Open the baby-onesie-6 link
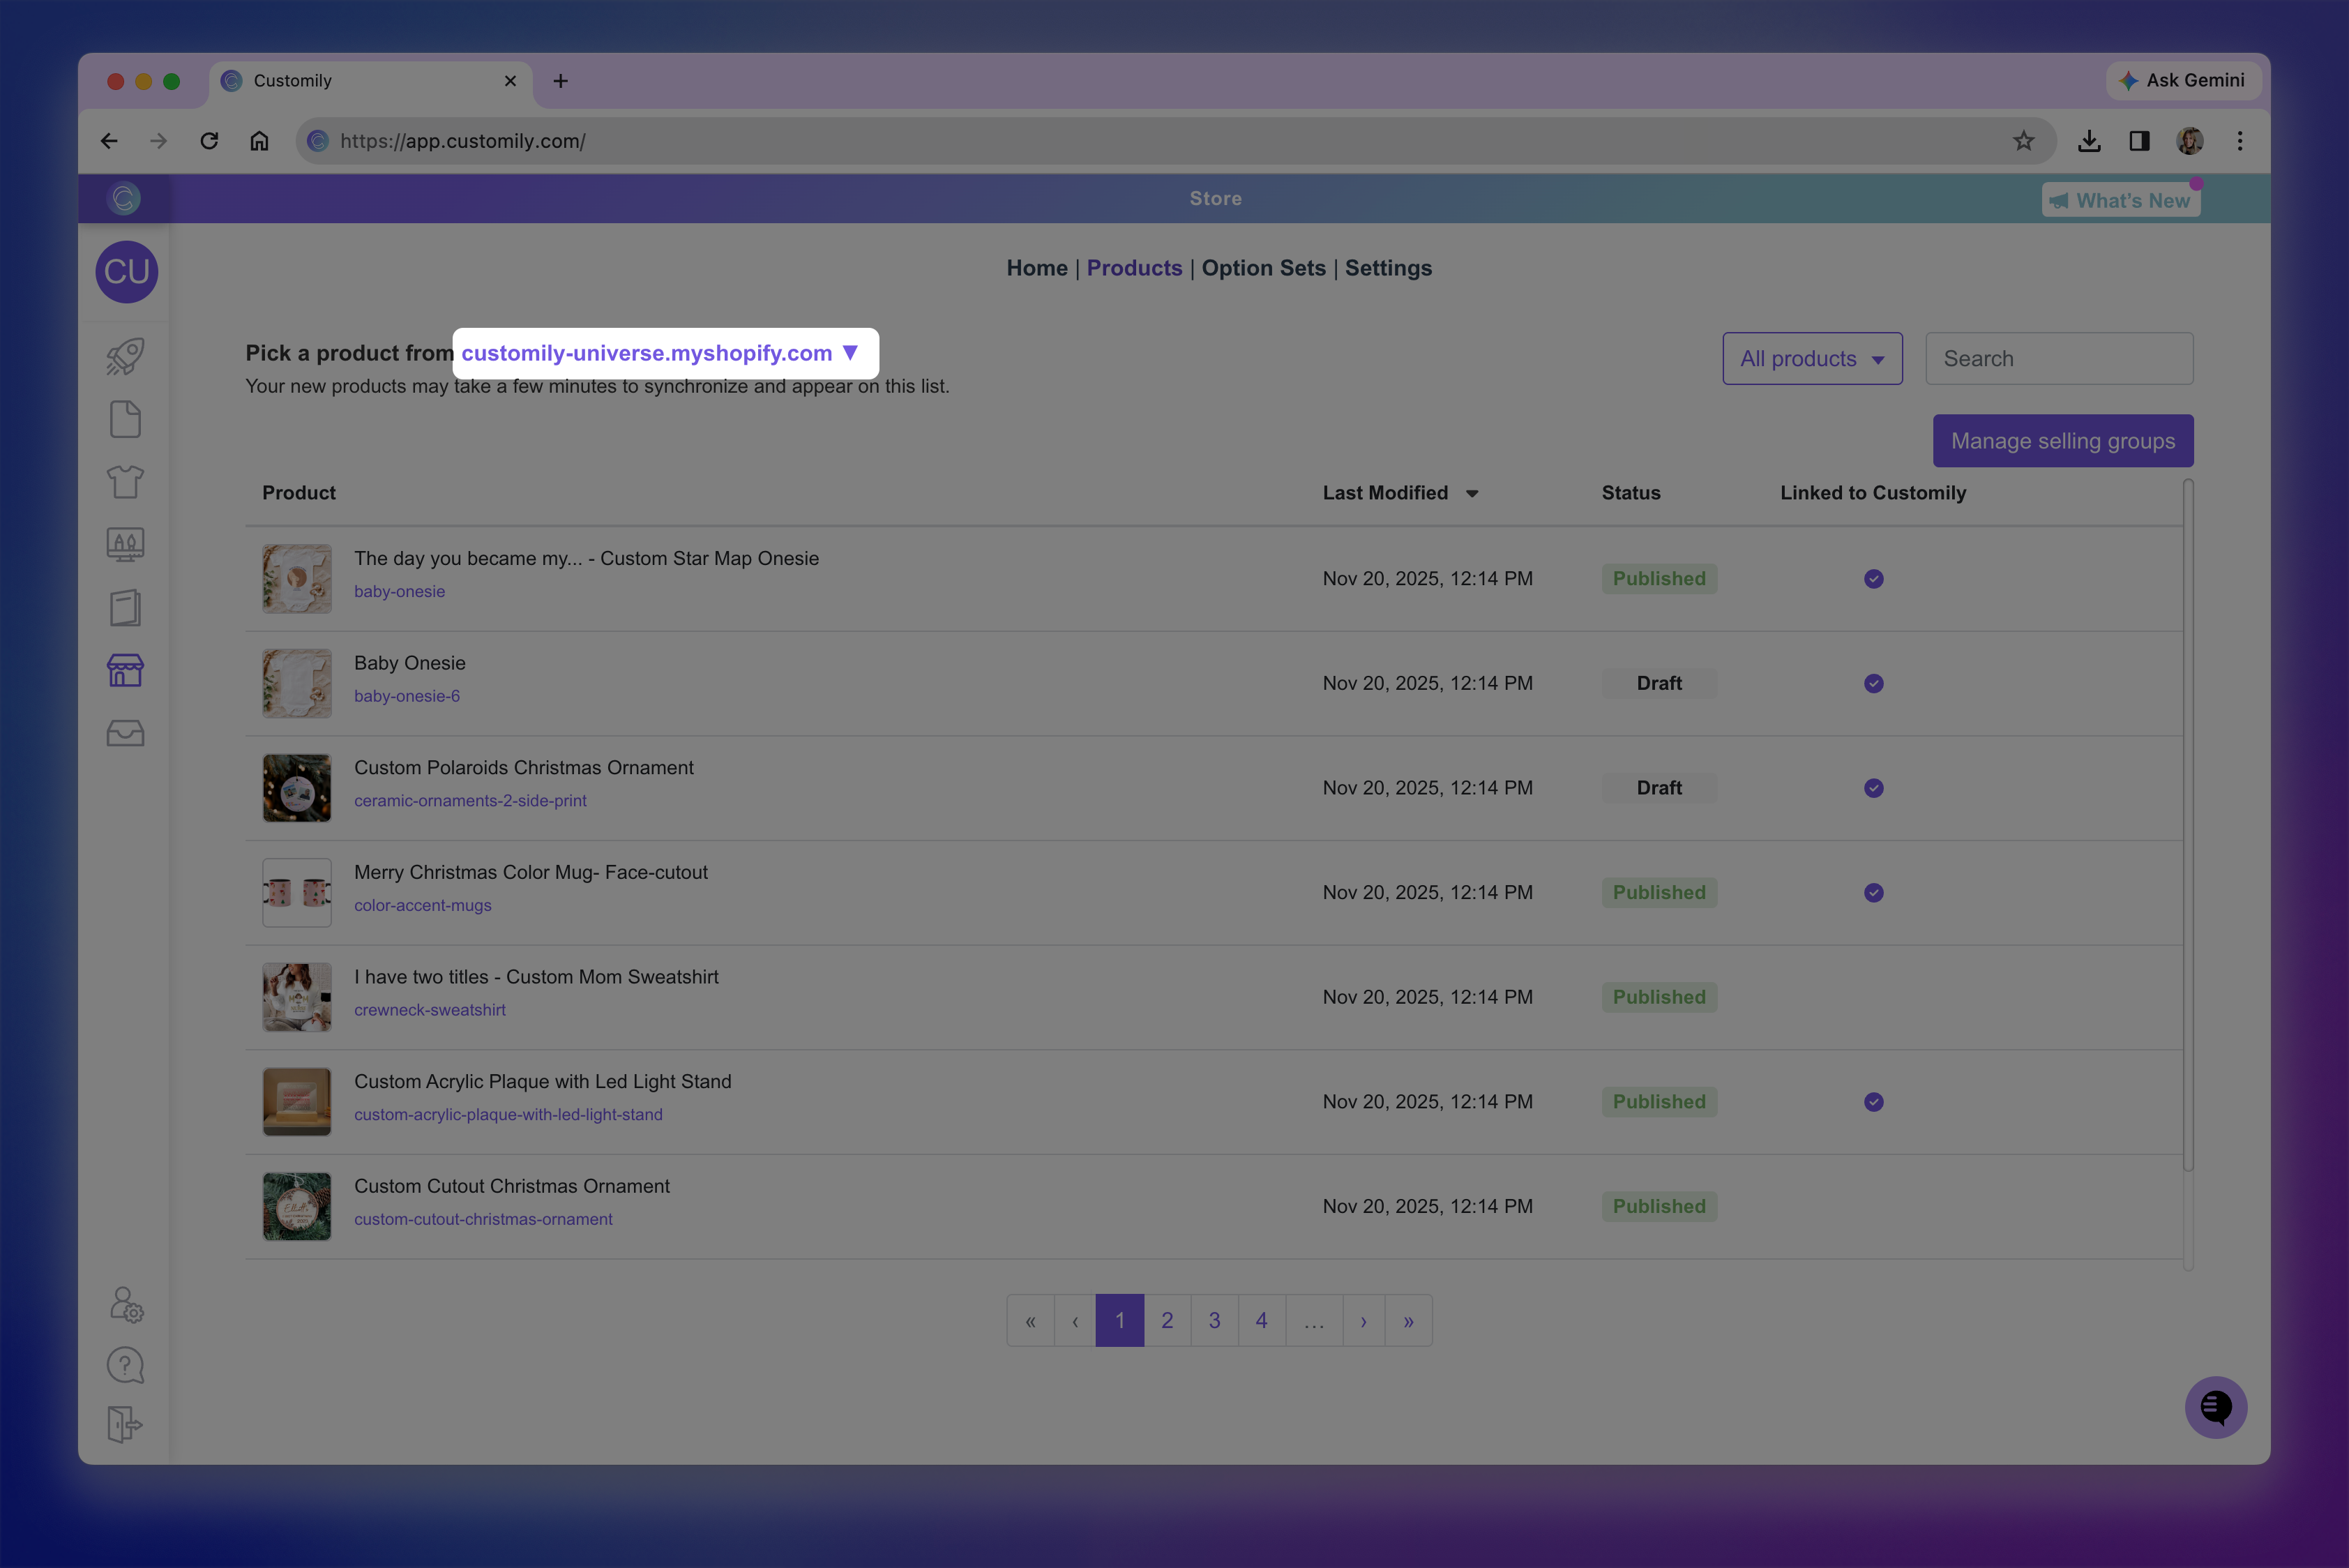The height and width of the screenshot is (1568, 2349). (407, 696)
